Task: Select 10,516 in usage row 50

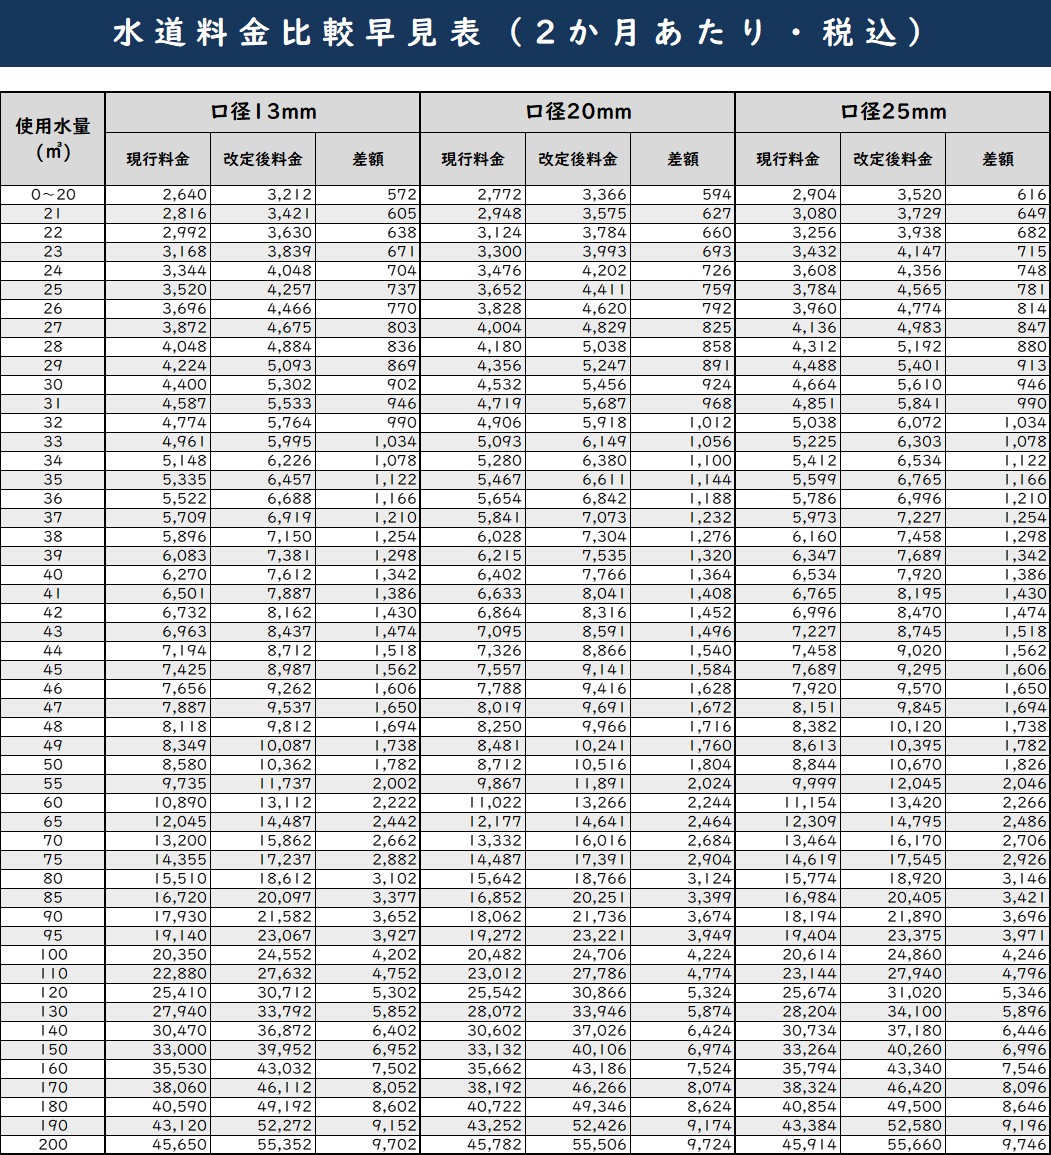Action: [601, 765]
